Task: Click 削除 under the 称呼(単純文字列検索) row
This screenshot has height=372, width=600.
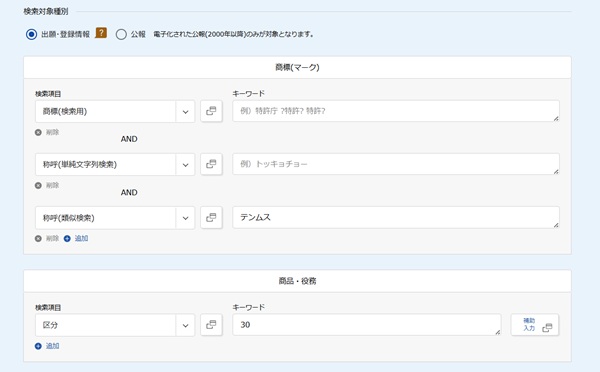Action: (52, 186)
